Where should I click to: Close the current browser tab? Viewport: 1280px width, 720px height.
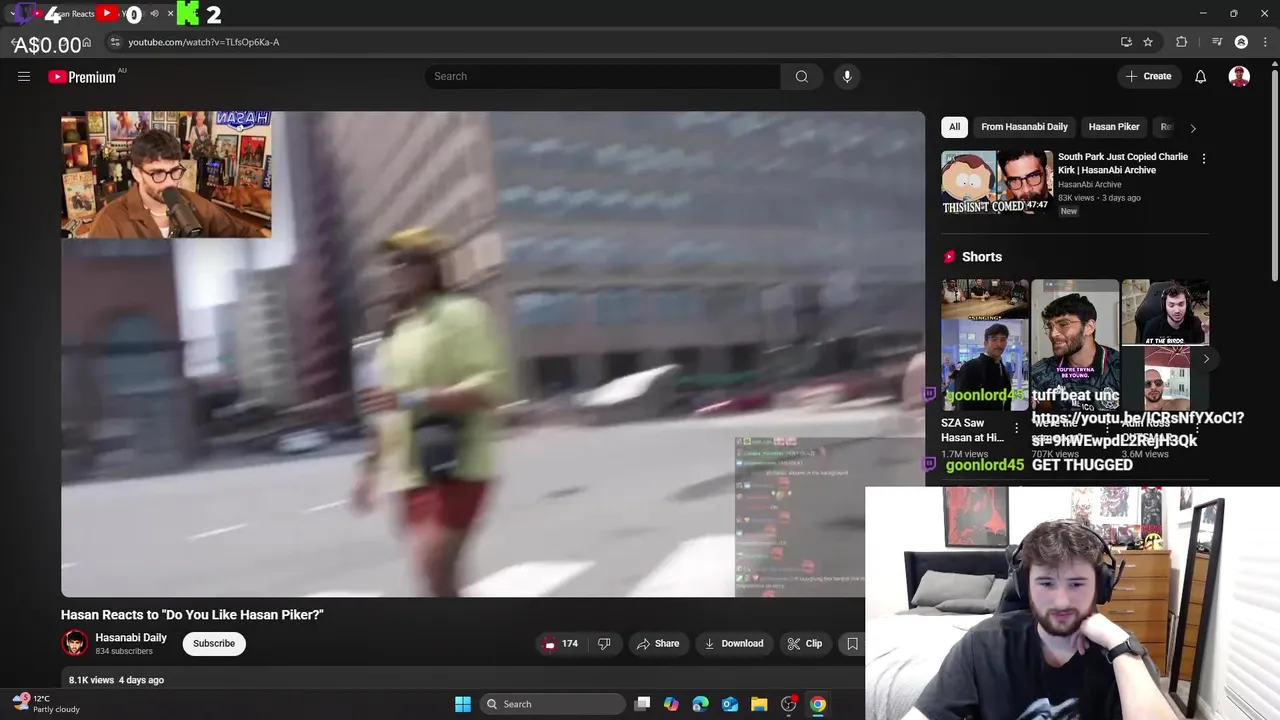click(170, 14)
